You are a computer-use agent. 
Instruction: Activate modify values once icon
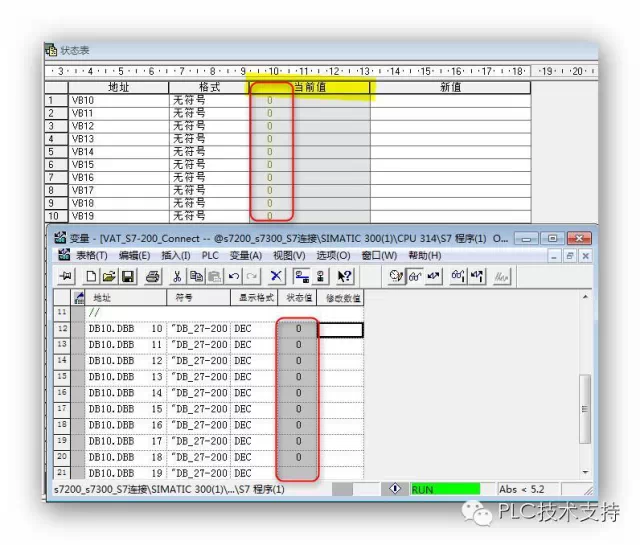pos(477,276)
